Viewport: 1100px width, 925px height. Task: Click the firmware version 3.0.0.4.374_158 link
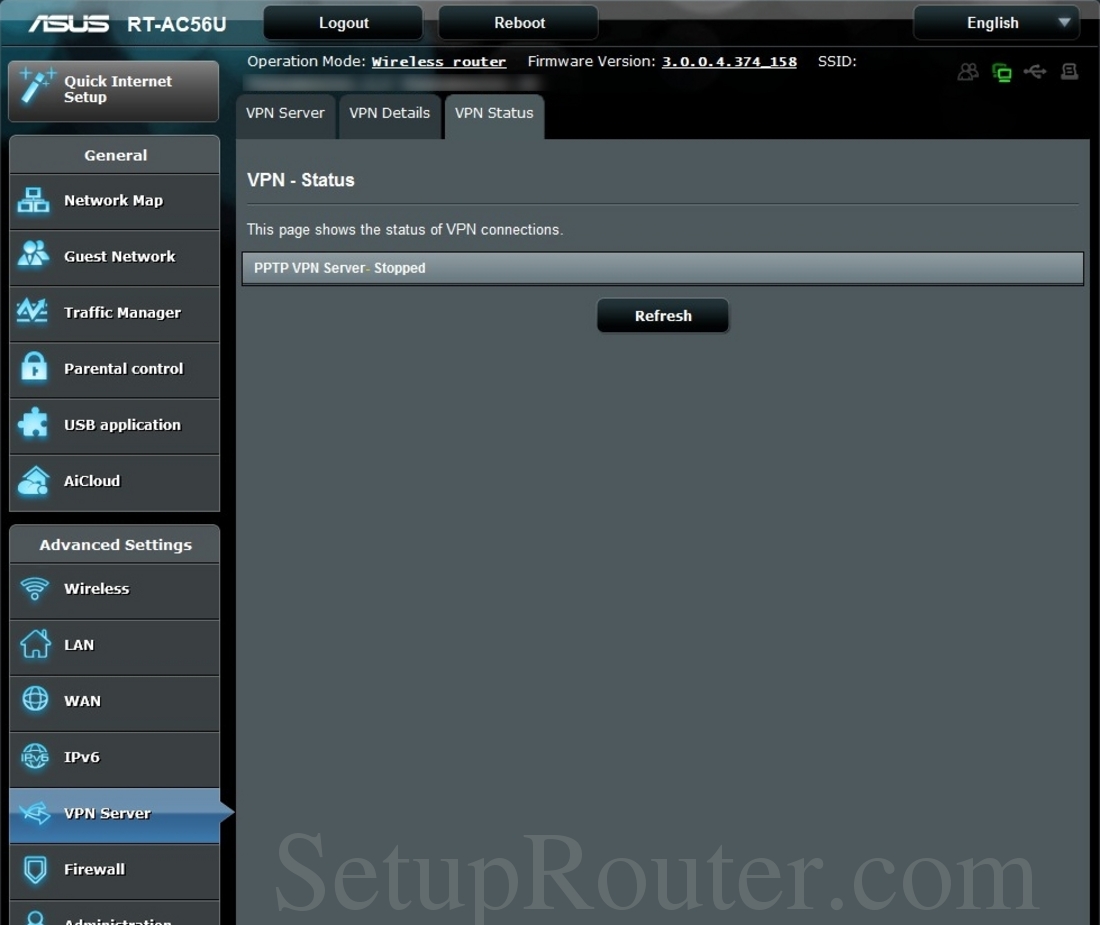tap(729, 62)
